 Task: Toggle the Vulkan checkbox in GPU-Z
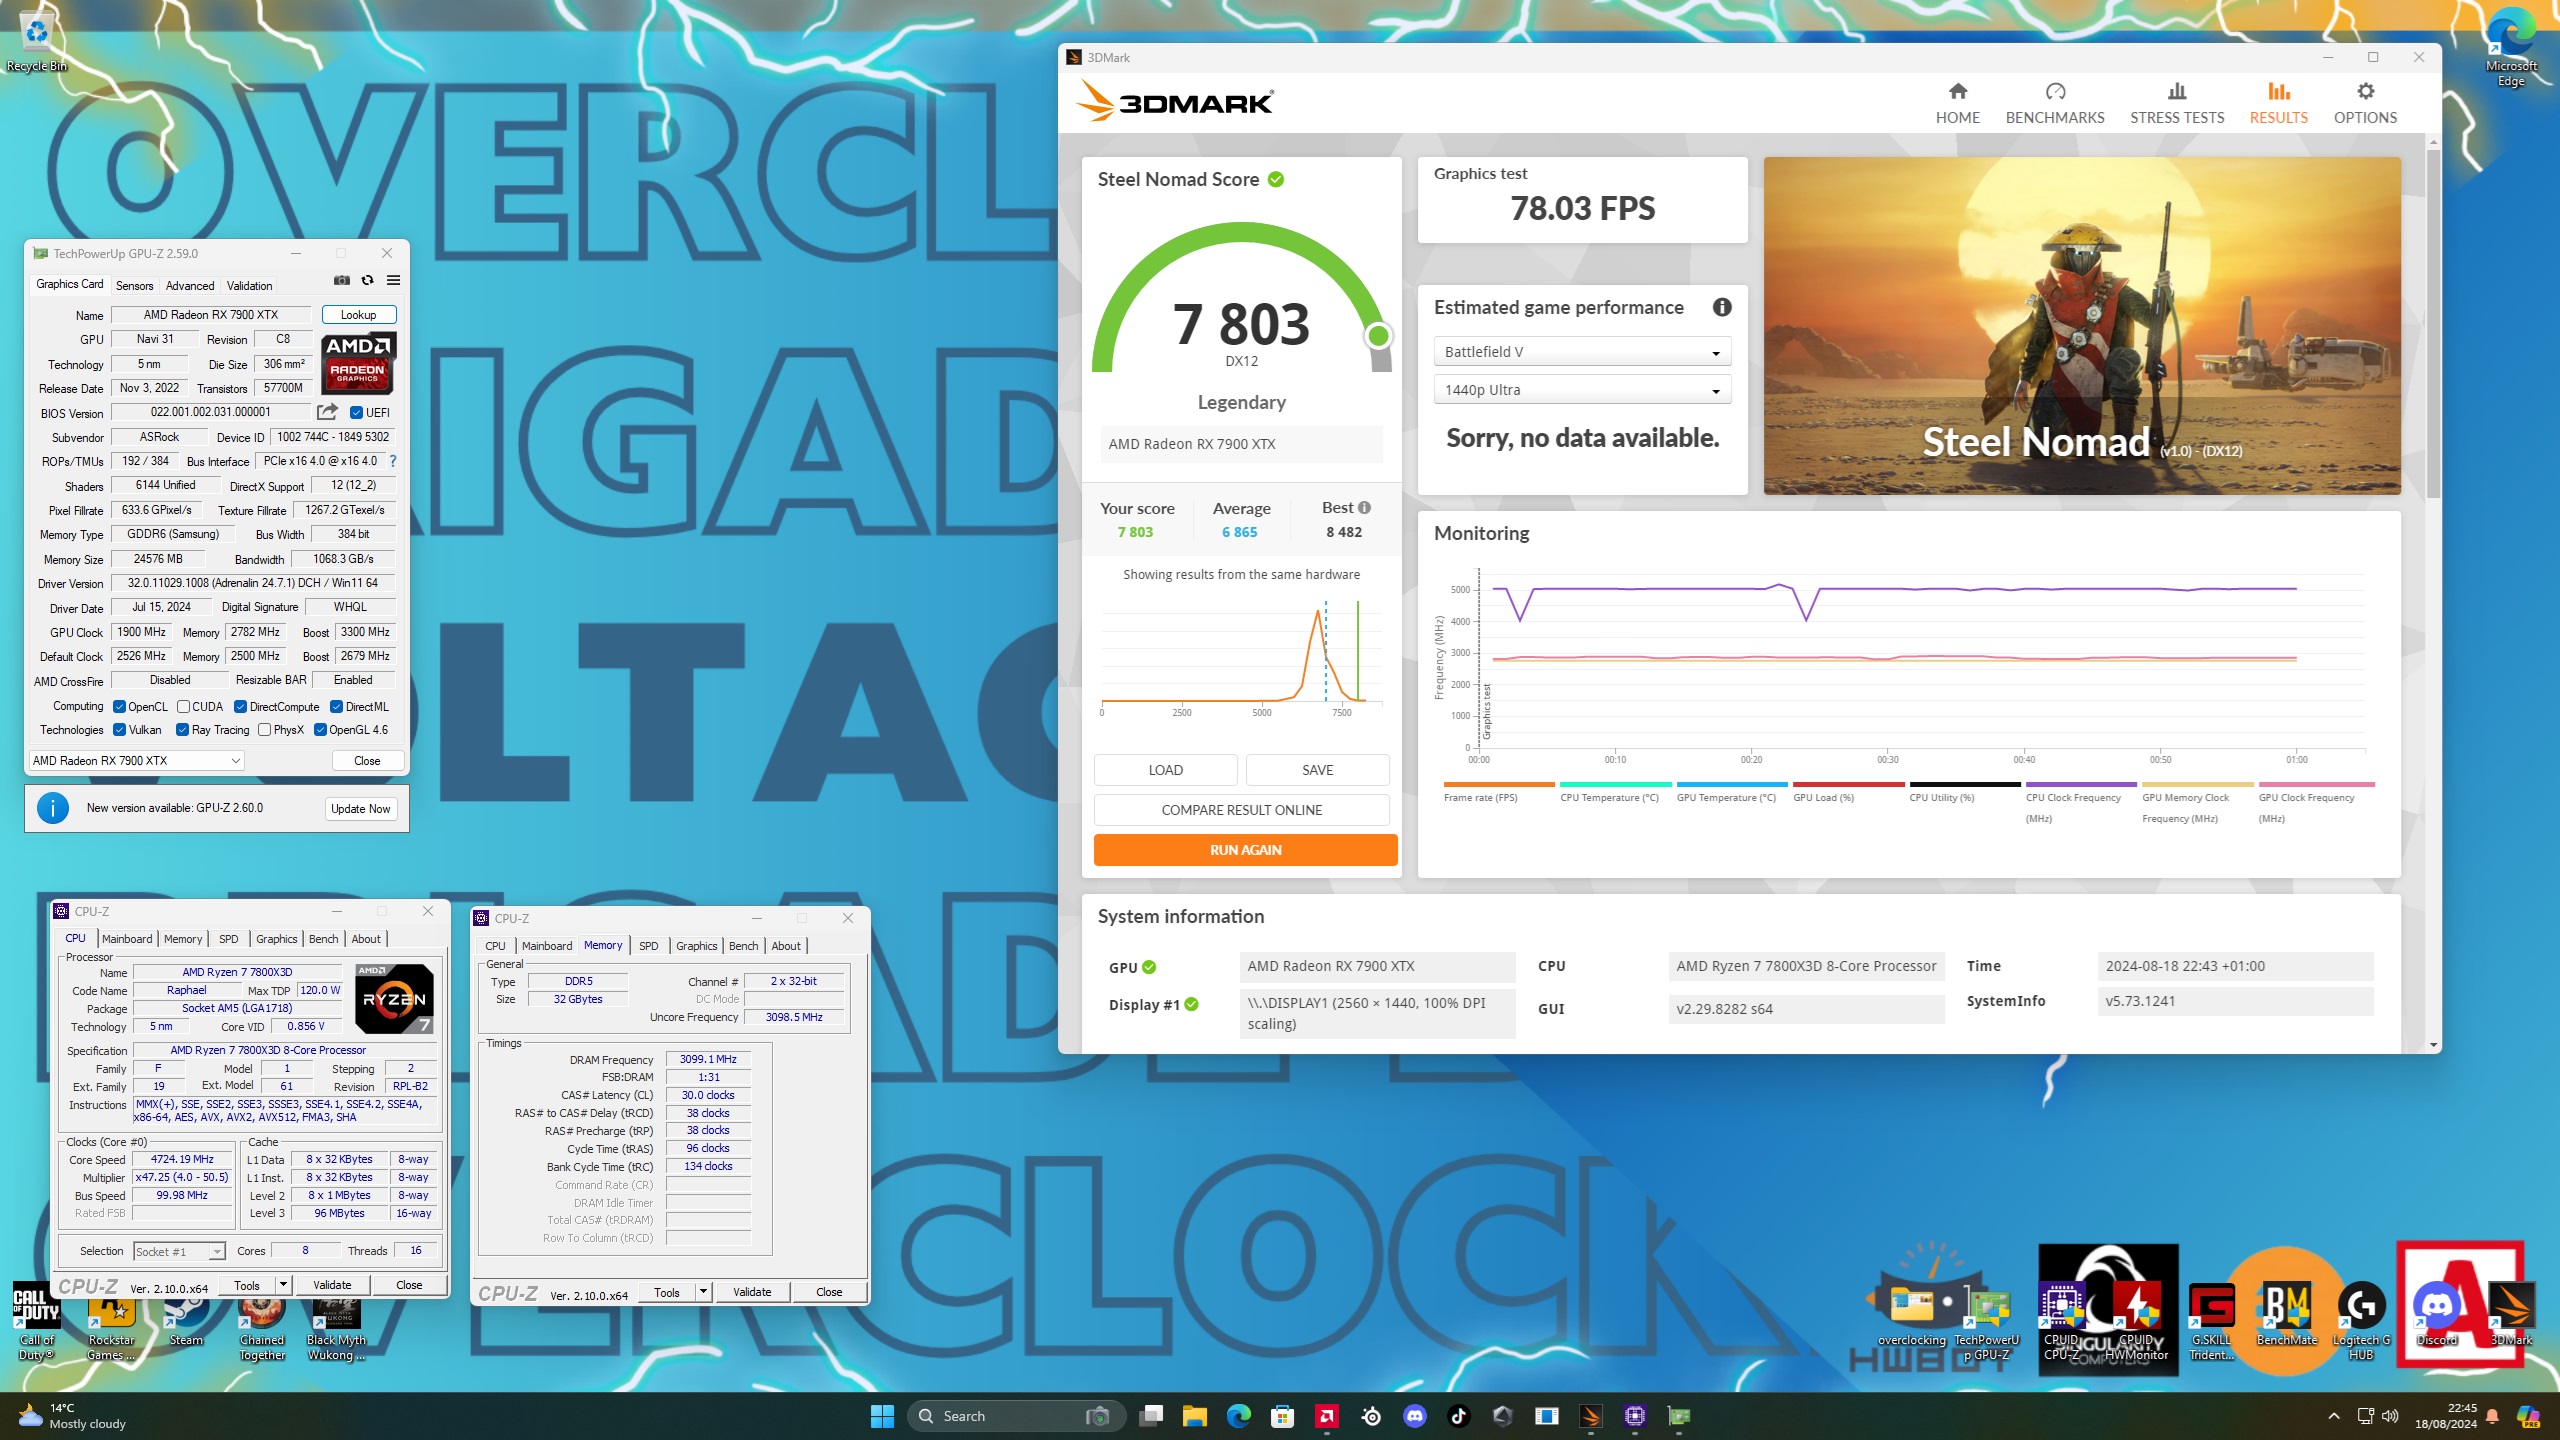point(119,730)
